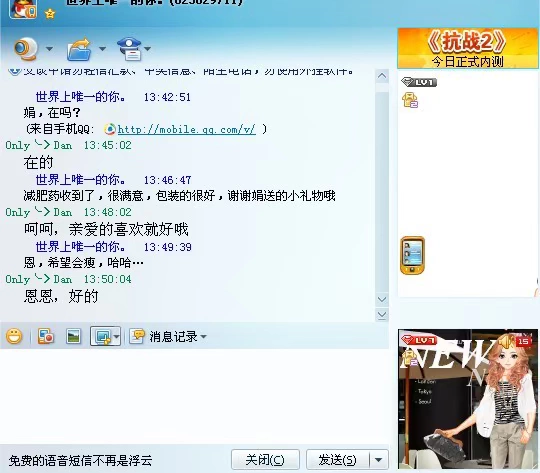Click LV7 diamond badge on QQ show
Viewport: 540px width, 473px height.
click(419, 340)
